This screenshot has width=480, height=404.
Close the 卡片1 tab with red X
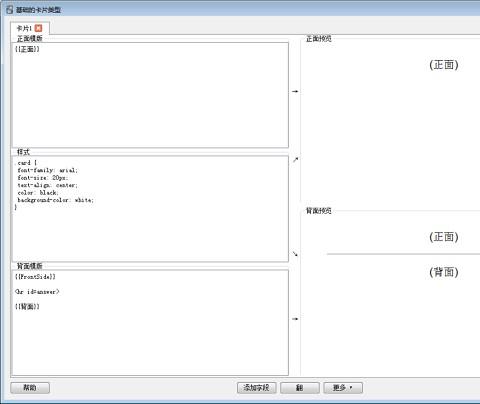coord(38,28)
